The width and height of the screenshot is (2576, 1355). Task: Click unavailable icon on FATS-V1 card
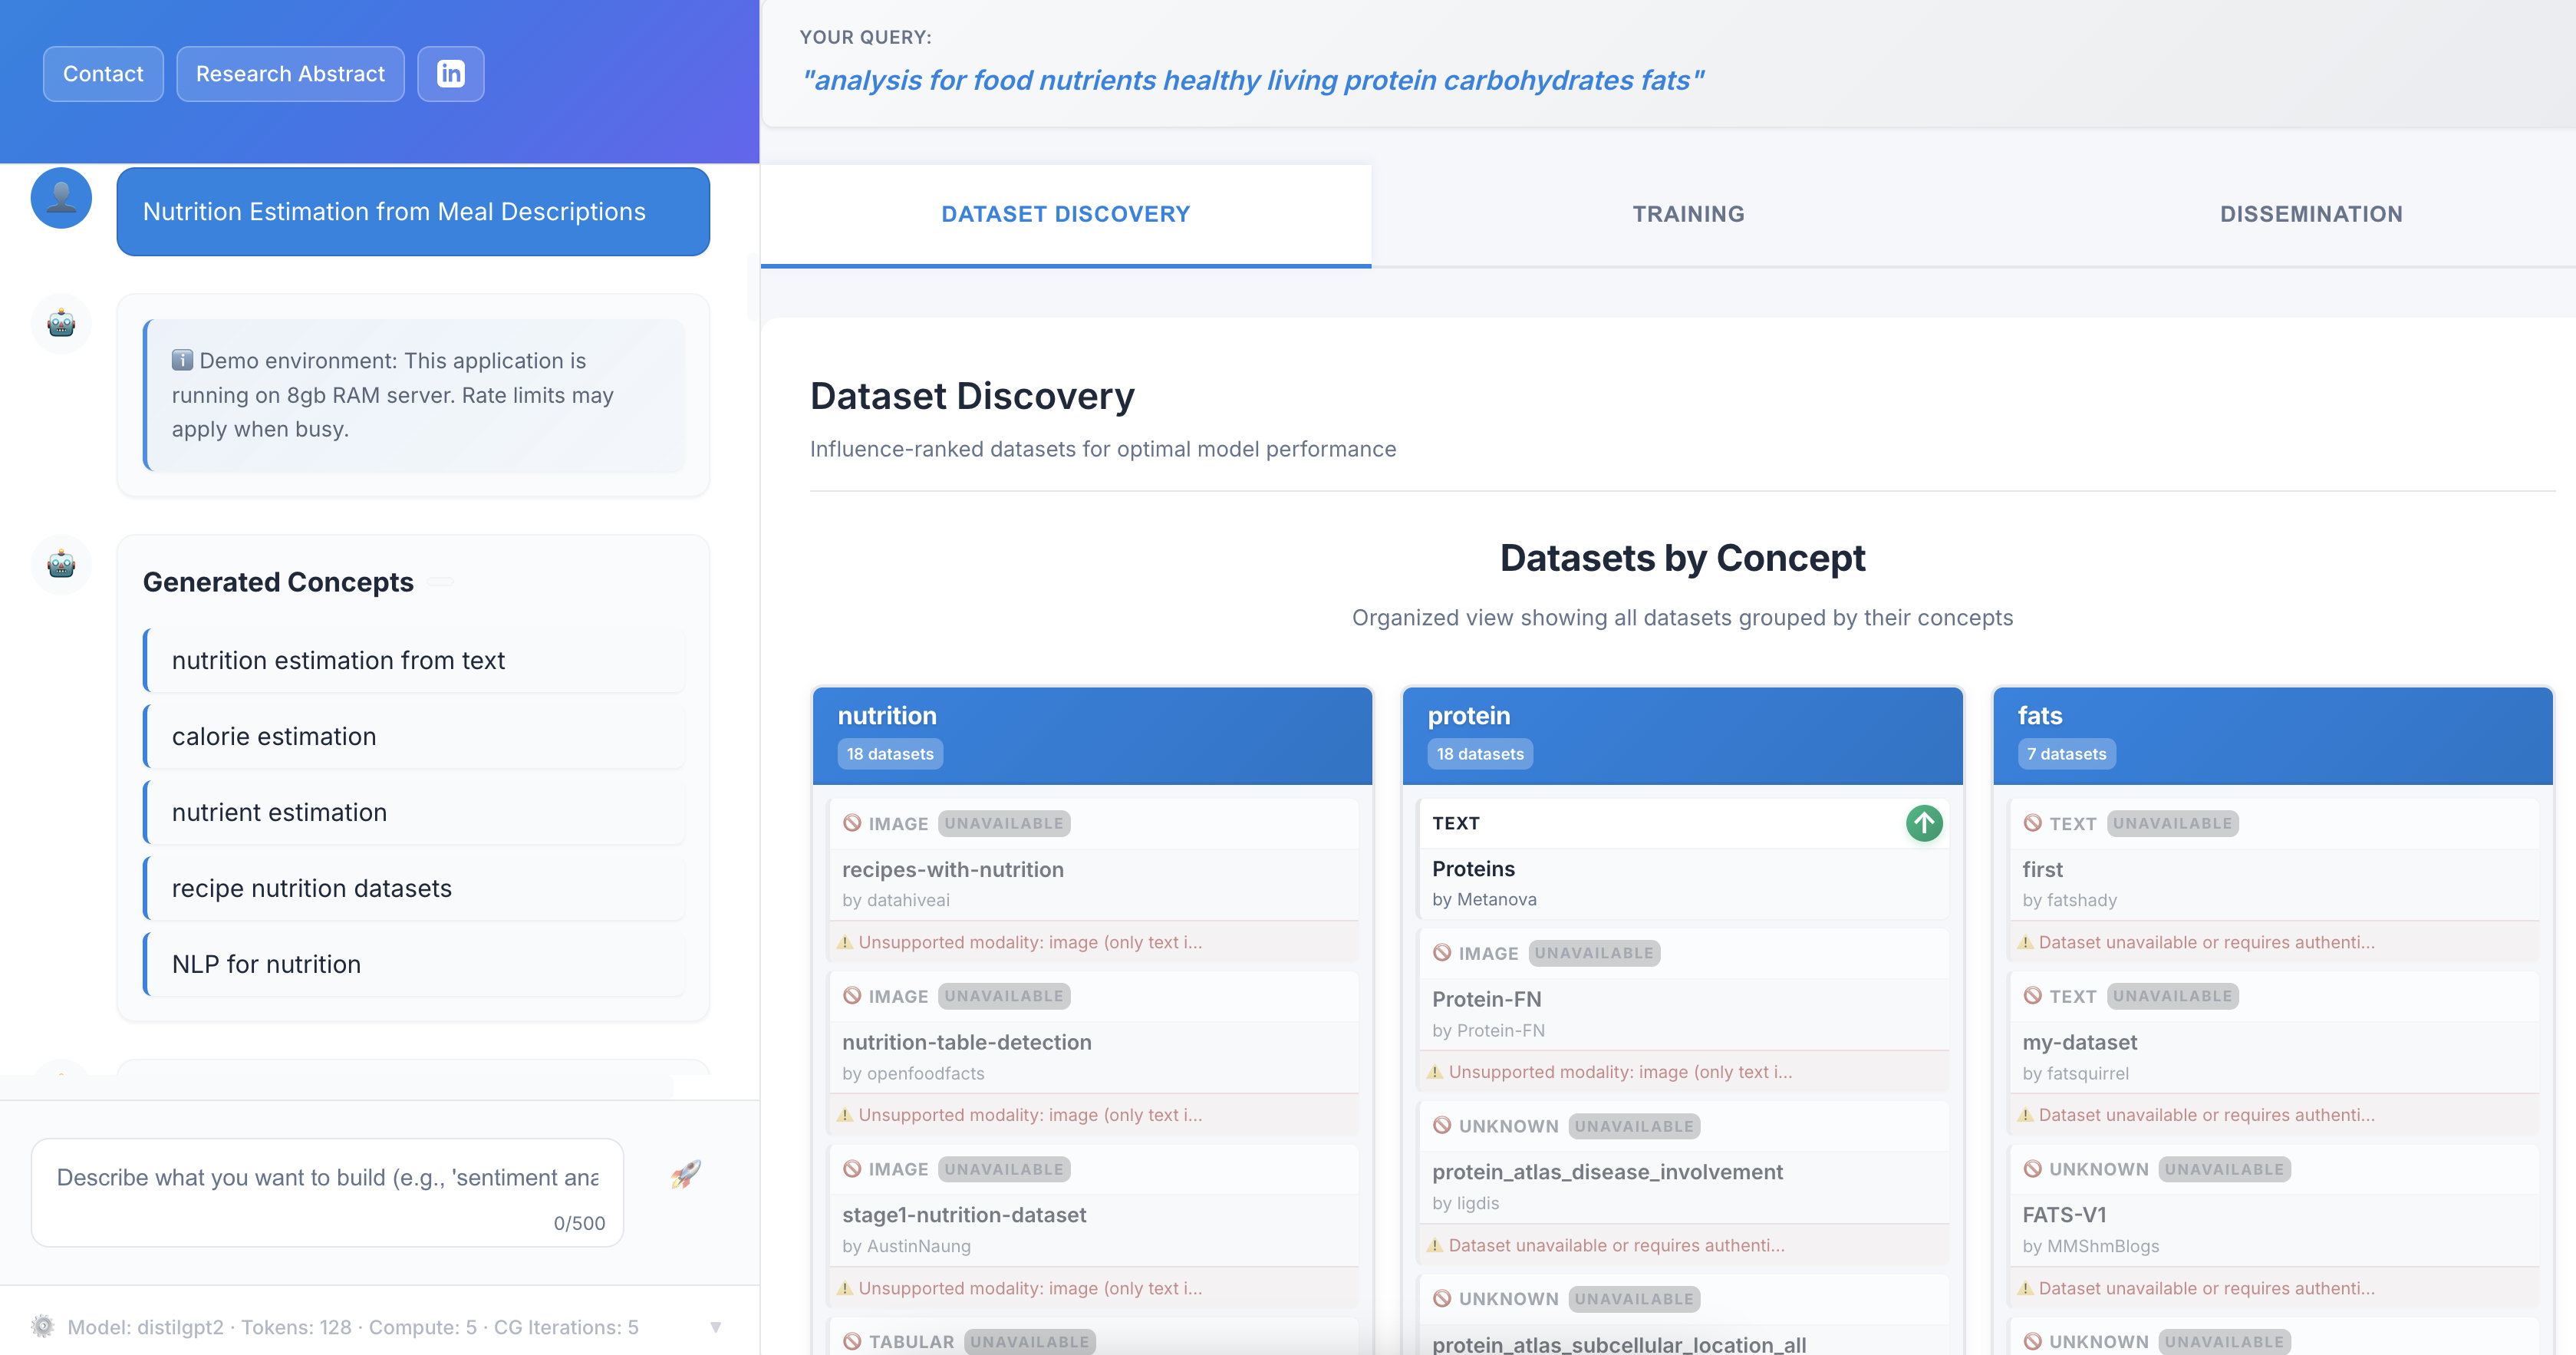(x=2032, y=1169)
